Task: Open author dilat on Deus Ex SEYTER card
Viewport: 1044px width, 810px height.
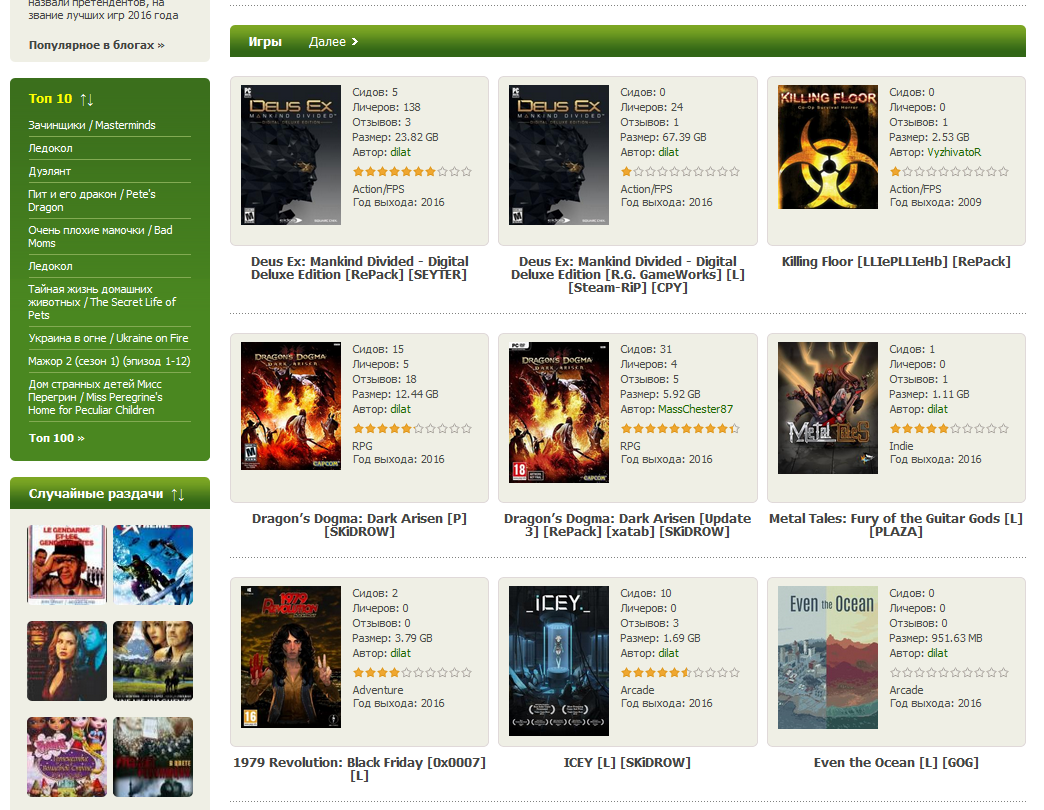Action: 400,152
